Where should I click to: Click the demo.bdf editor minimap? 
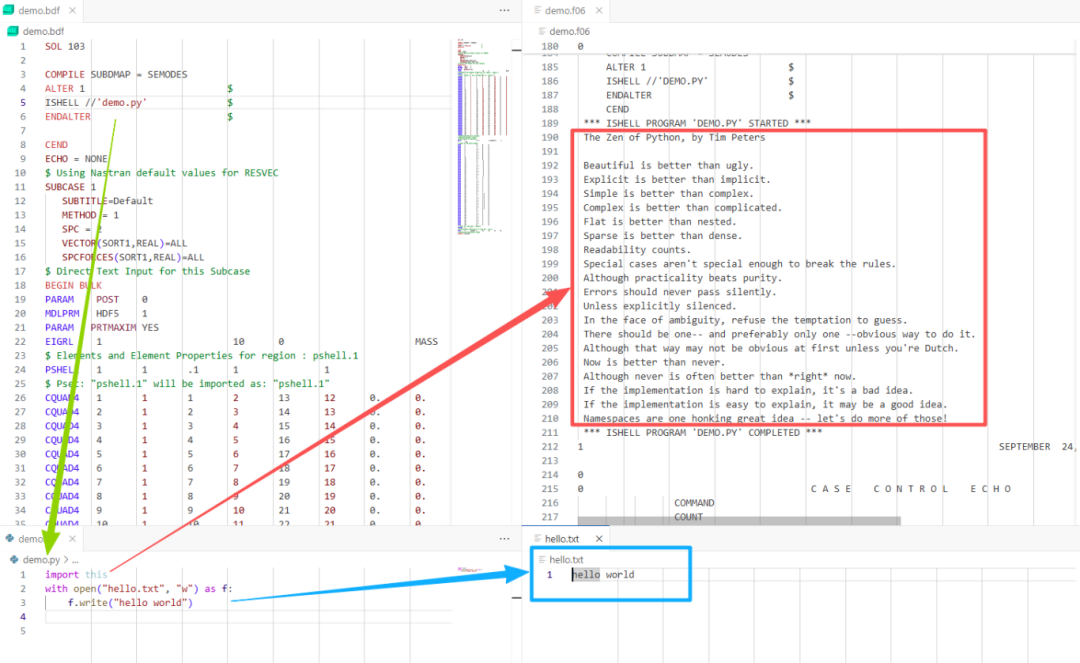(x=484, y=138)
